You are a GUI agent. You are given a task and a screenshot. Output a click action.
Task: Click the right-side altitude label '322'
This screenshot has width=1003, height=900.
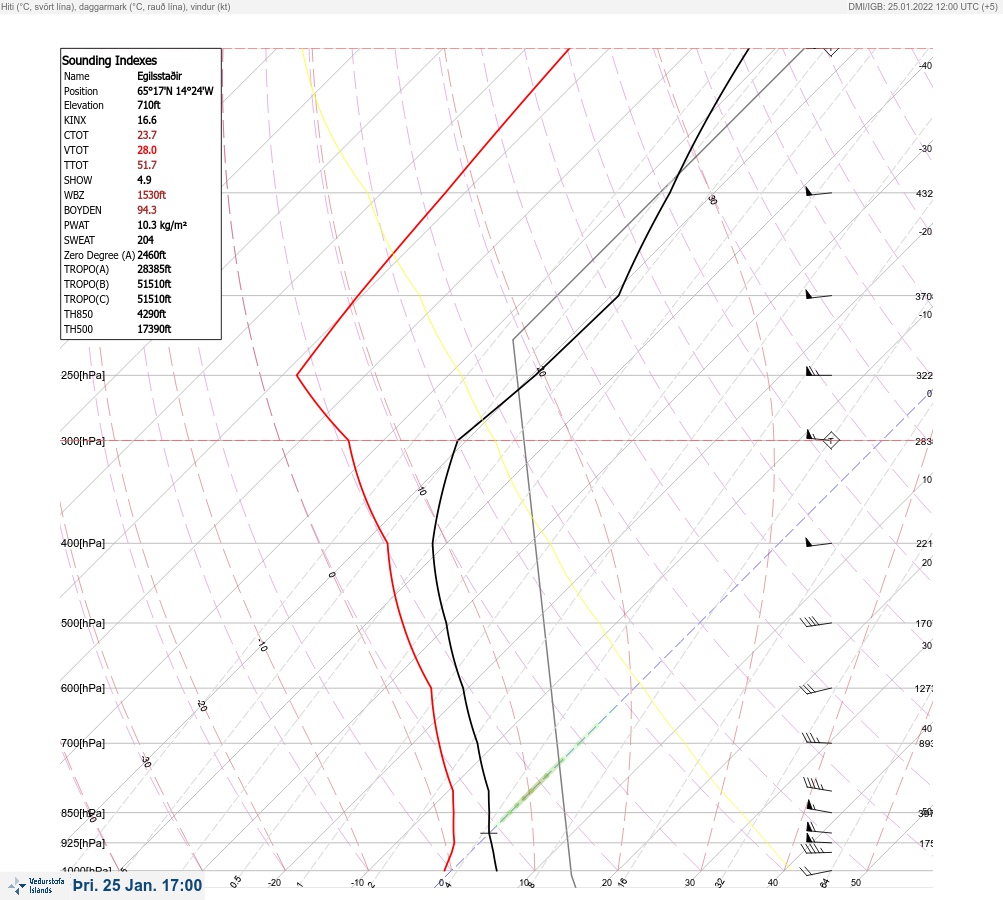[924, 376]
